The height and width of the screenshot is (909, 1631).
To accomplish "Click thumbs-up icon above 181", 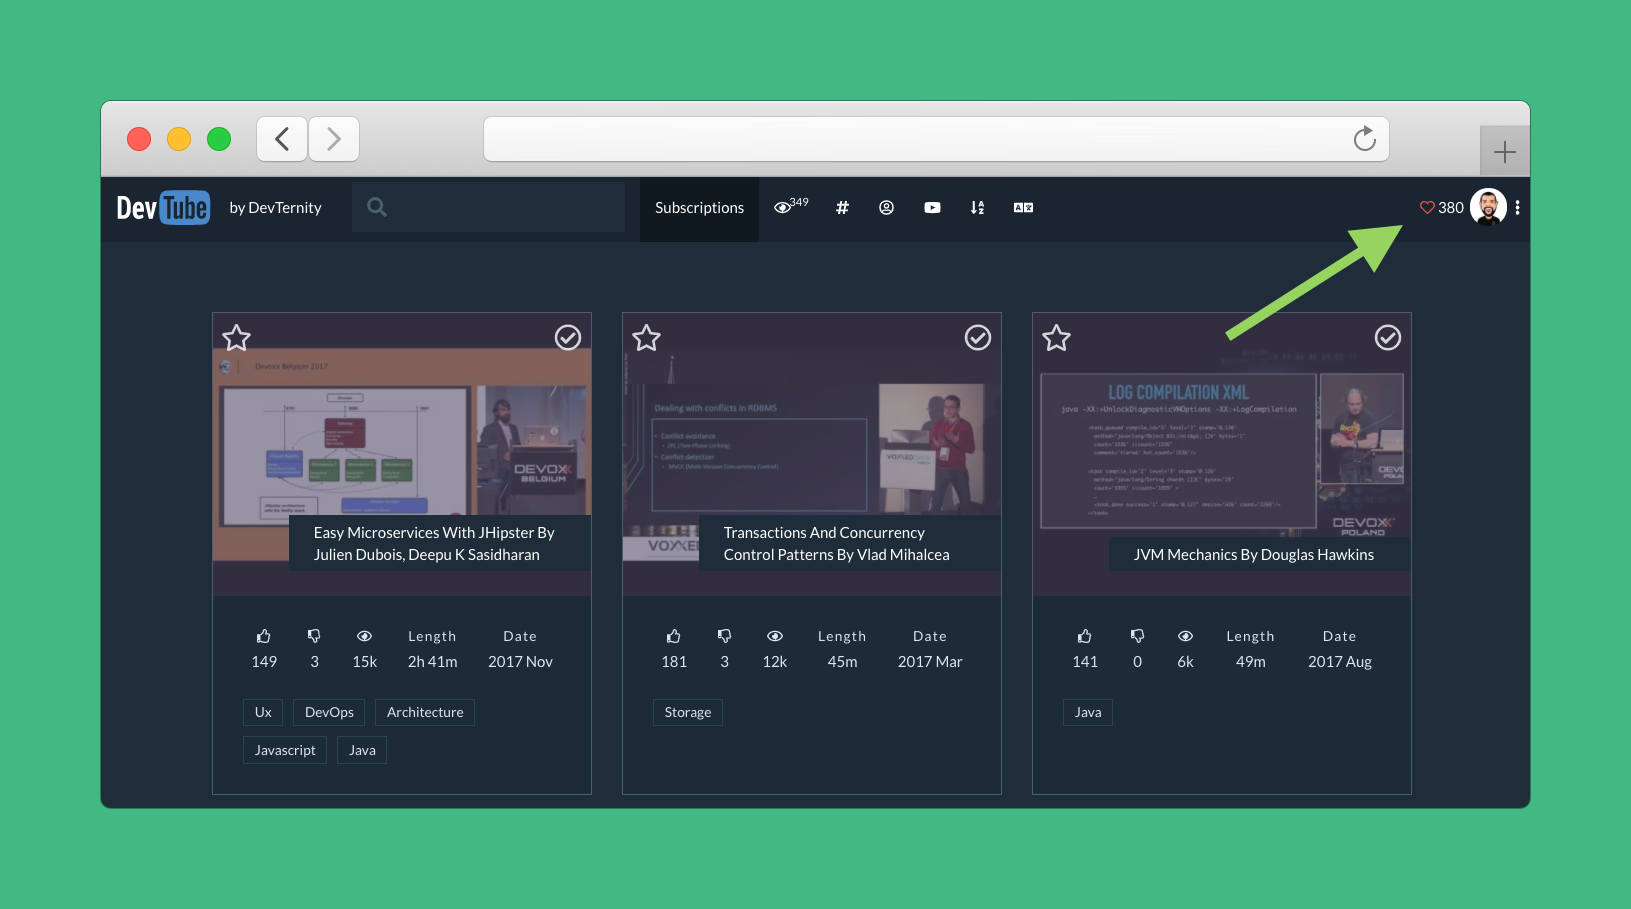I will tap(674, 636).
